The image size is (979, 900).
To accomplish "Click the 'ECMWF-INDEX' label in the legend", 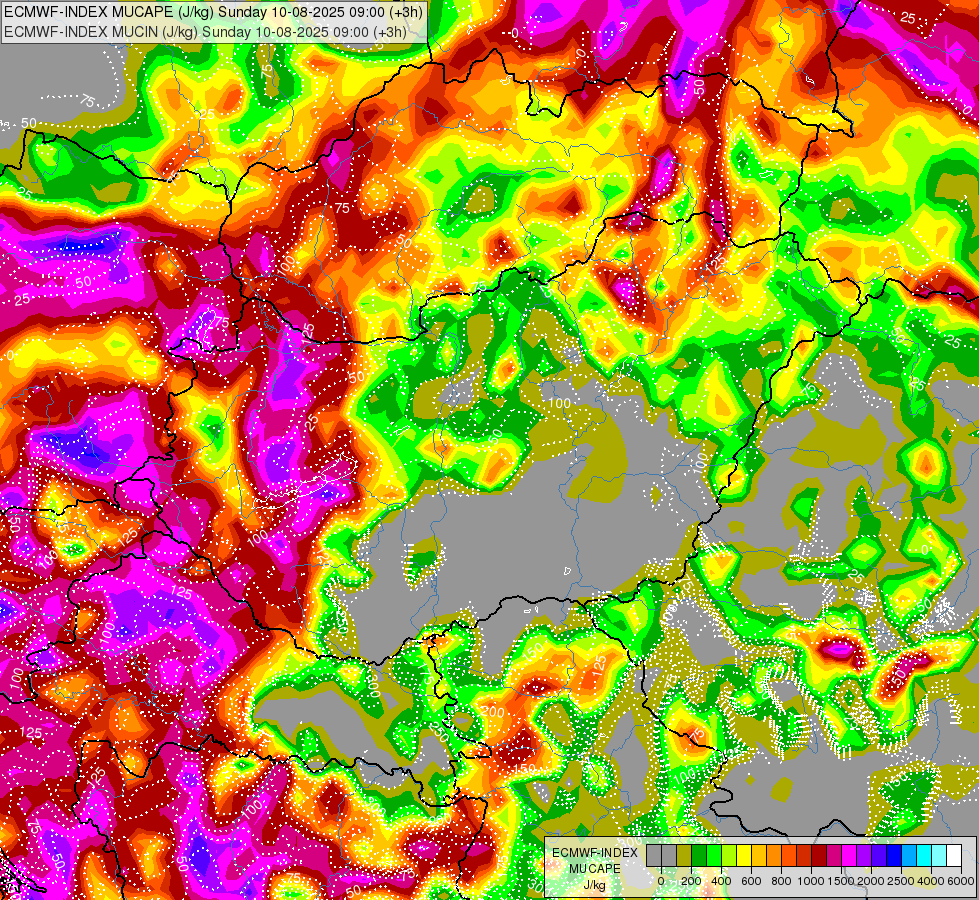I will tap(595, 853).
